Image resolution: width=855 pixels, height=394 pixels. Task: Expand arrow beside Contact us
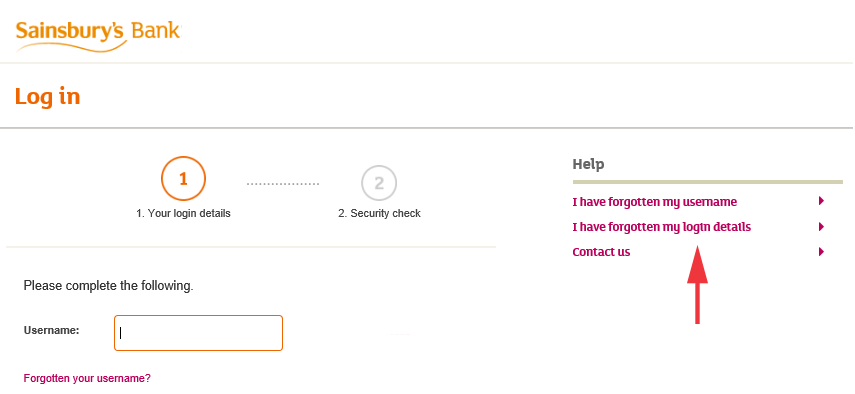[x=821, y=252]
